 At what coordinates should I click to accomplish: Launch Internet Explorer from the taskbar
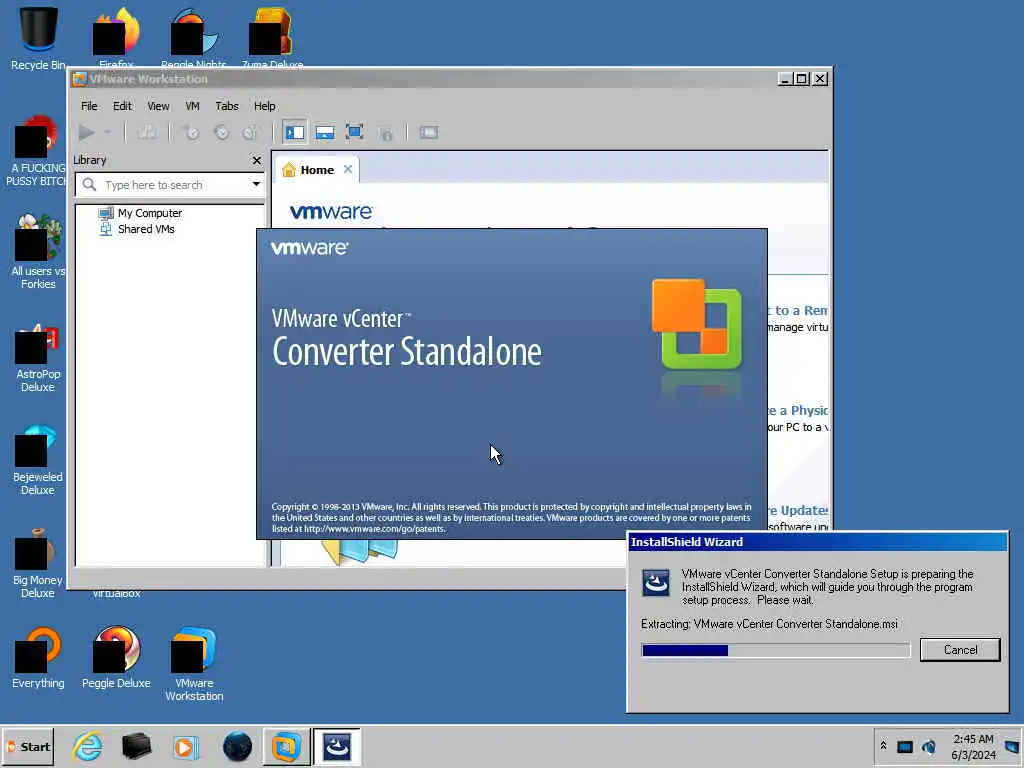(x=88, y=746)
